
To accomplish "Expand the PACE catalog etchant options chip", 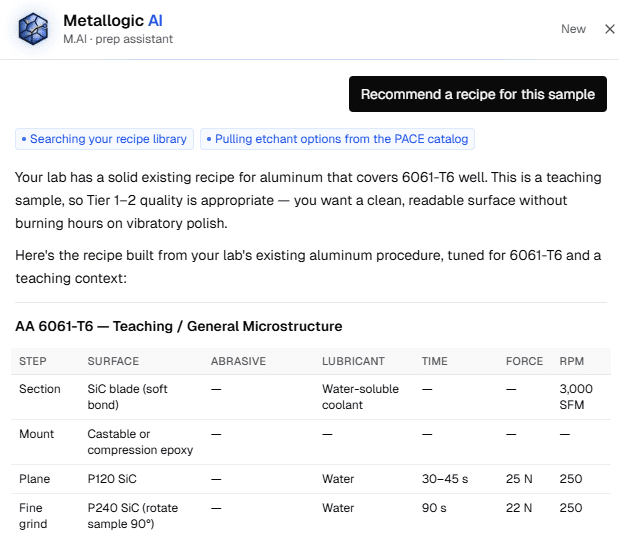I will click(337, 139).
